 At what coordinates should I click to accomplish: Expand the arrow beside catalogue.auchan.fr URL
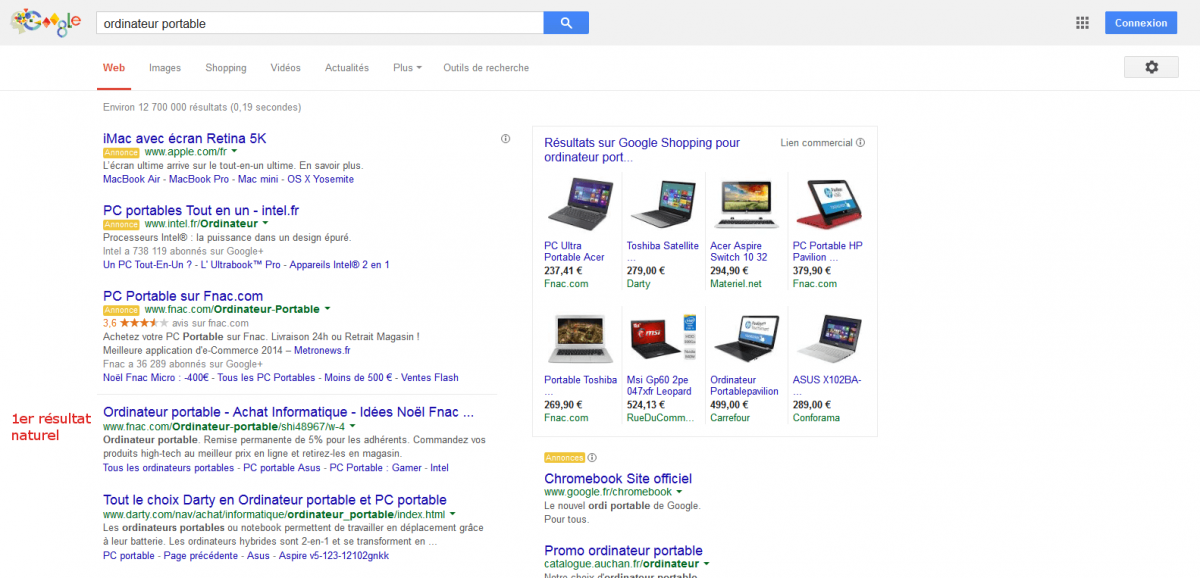pos(706,564)
